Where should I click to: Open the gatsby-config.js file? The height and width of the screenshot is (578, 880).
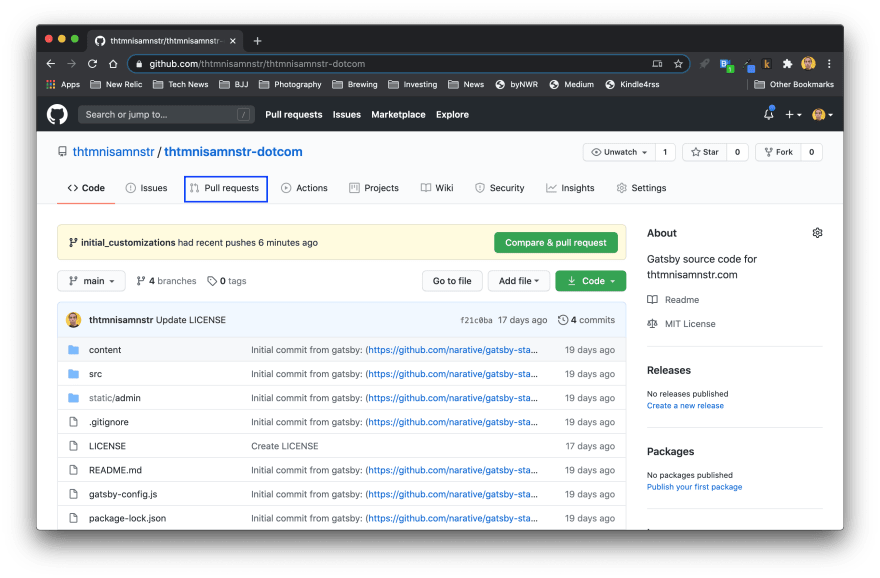coord(123,494)
